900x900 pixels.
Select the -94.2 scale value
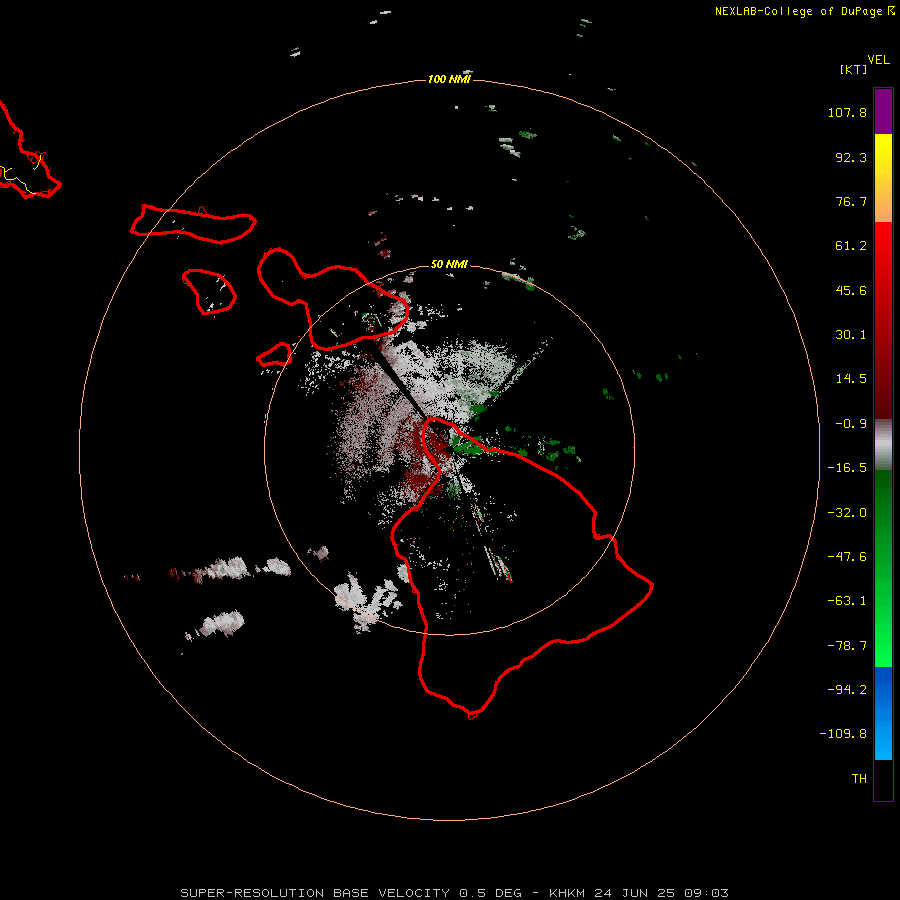pyautogui.click(x=847, y=690)
